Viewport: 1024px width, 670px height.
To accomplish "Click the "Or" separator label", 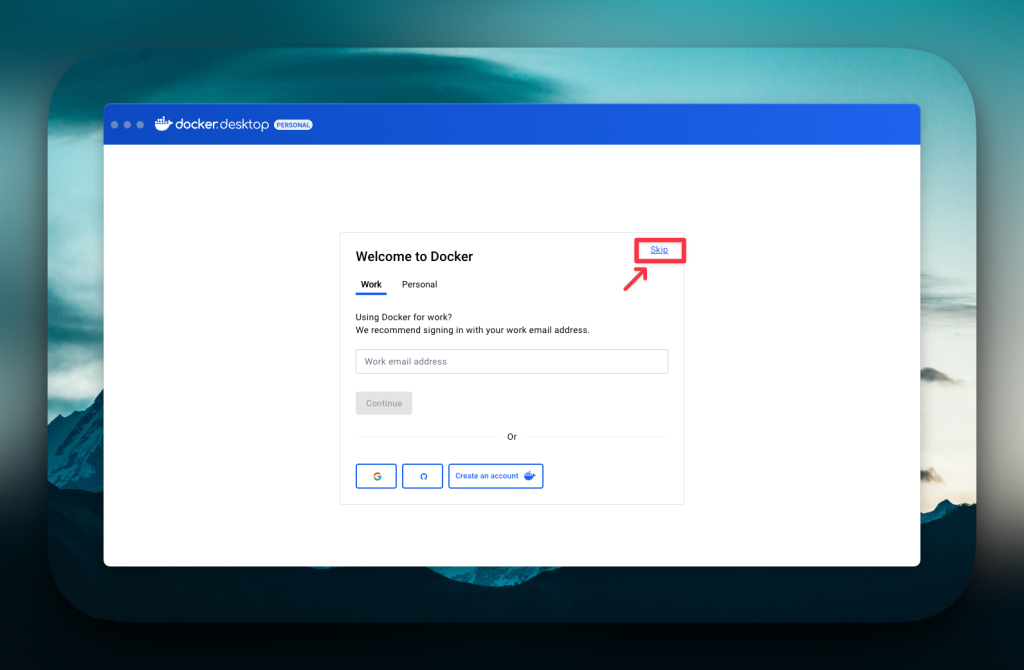I will [512, 437].
